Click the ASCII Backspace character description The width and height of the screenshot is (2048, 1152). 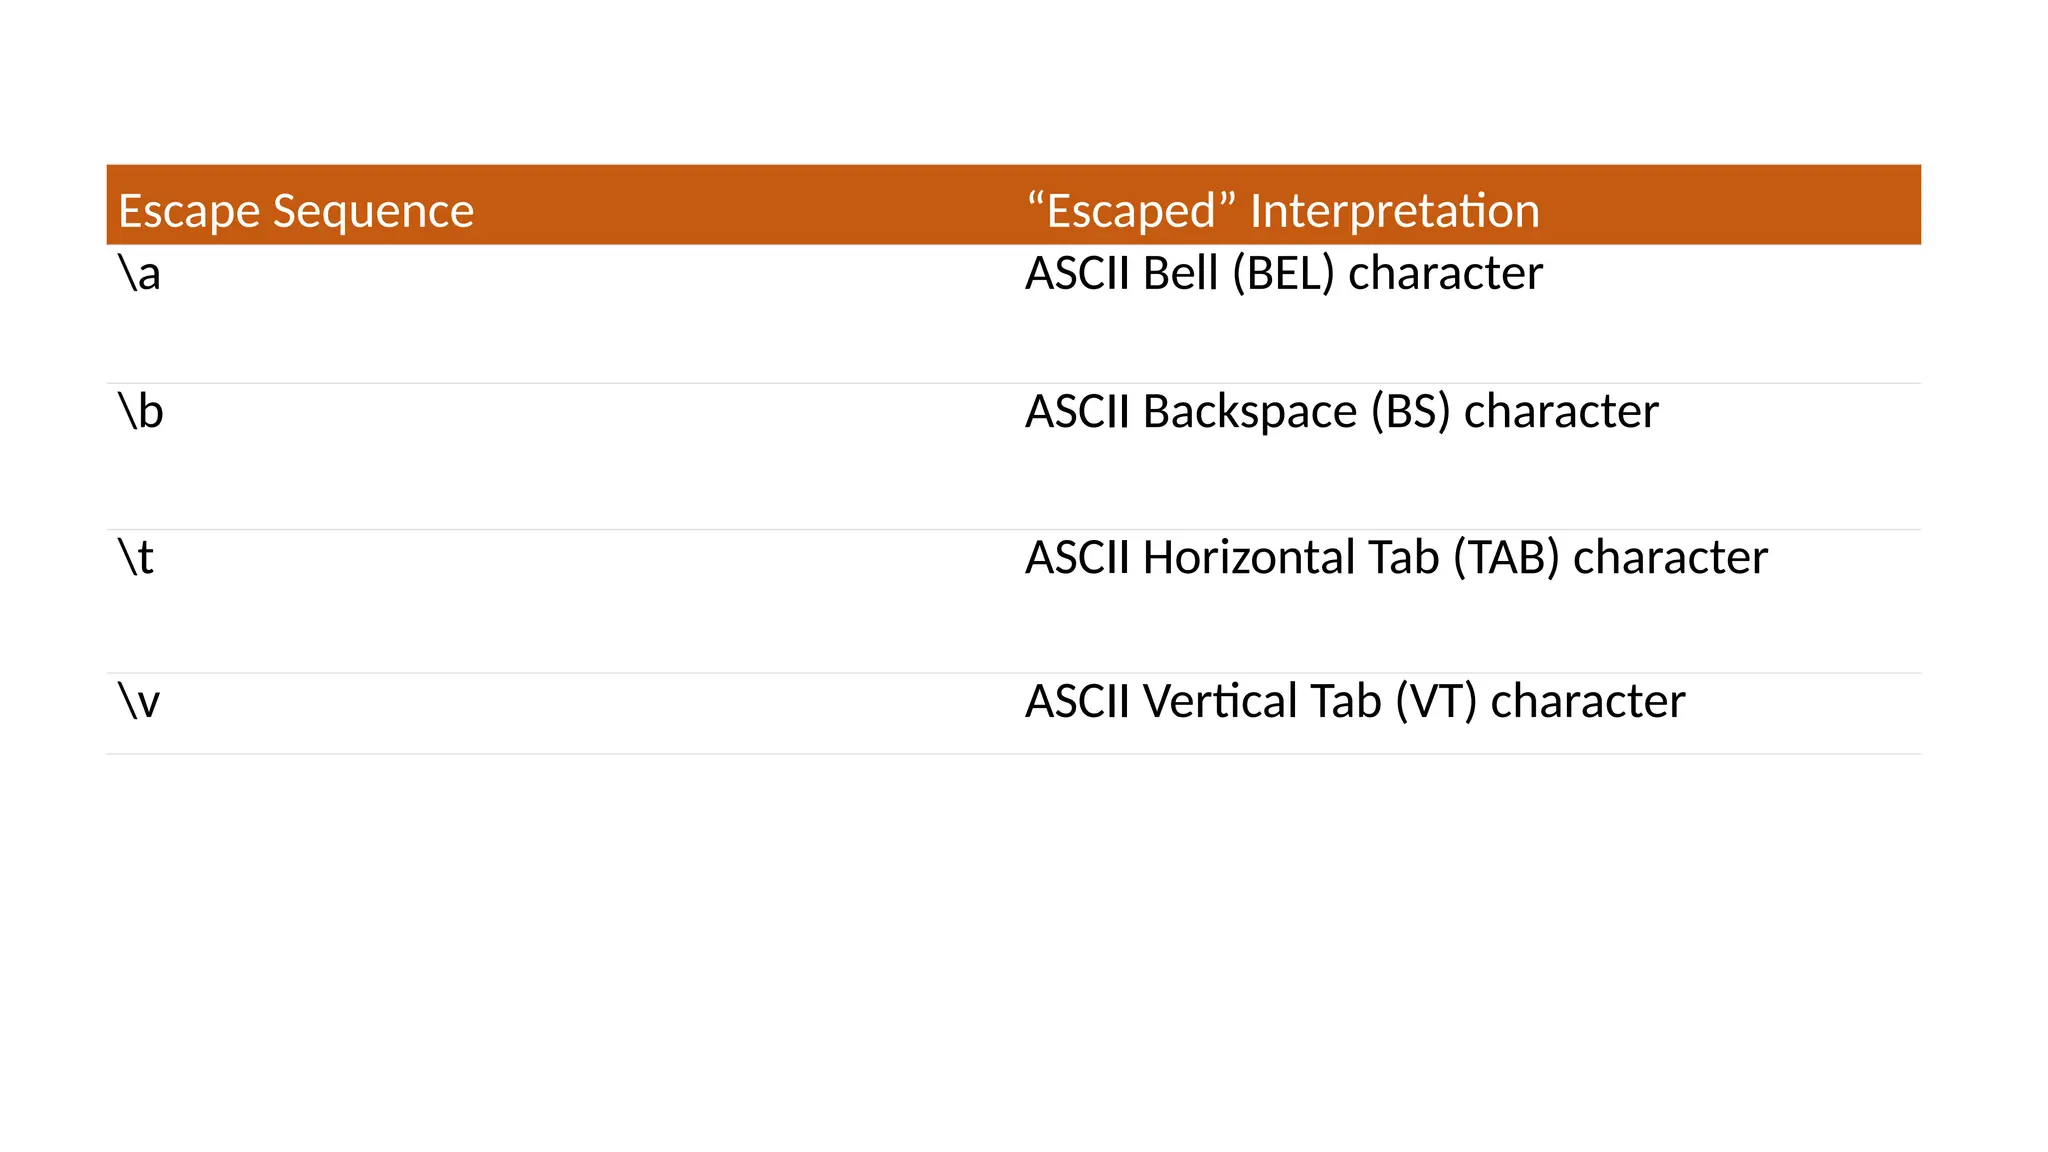click(1341, 412)
